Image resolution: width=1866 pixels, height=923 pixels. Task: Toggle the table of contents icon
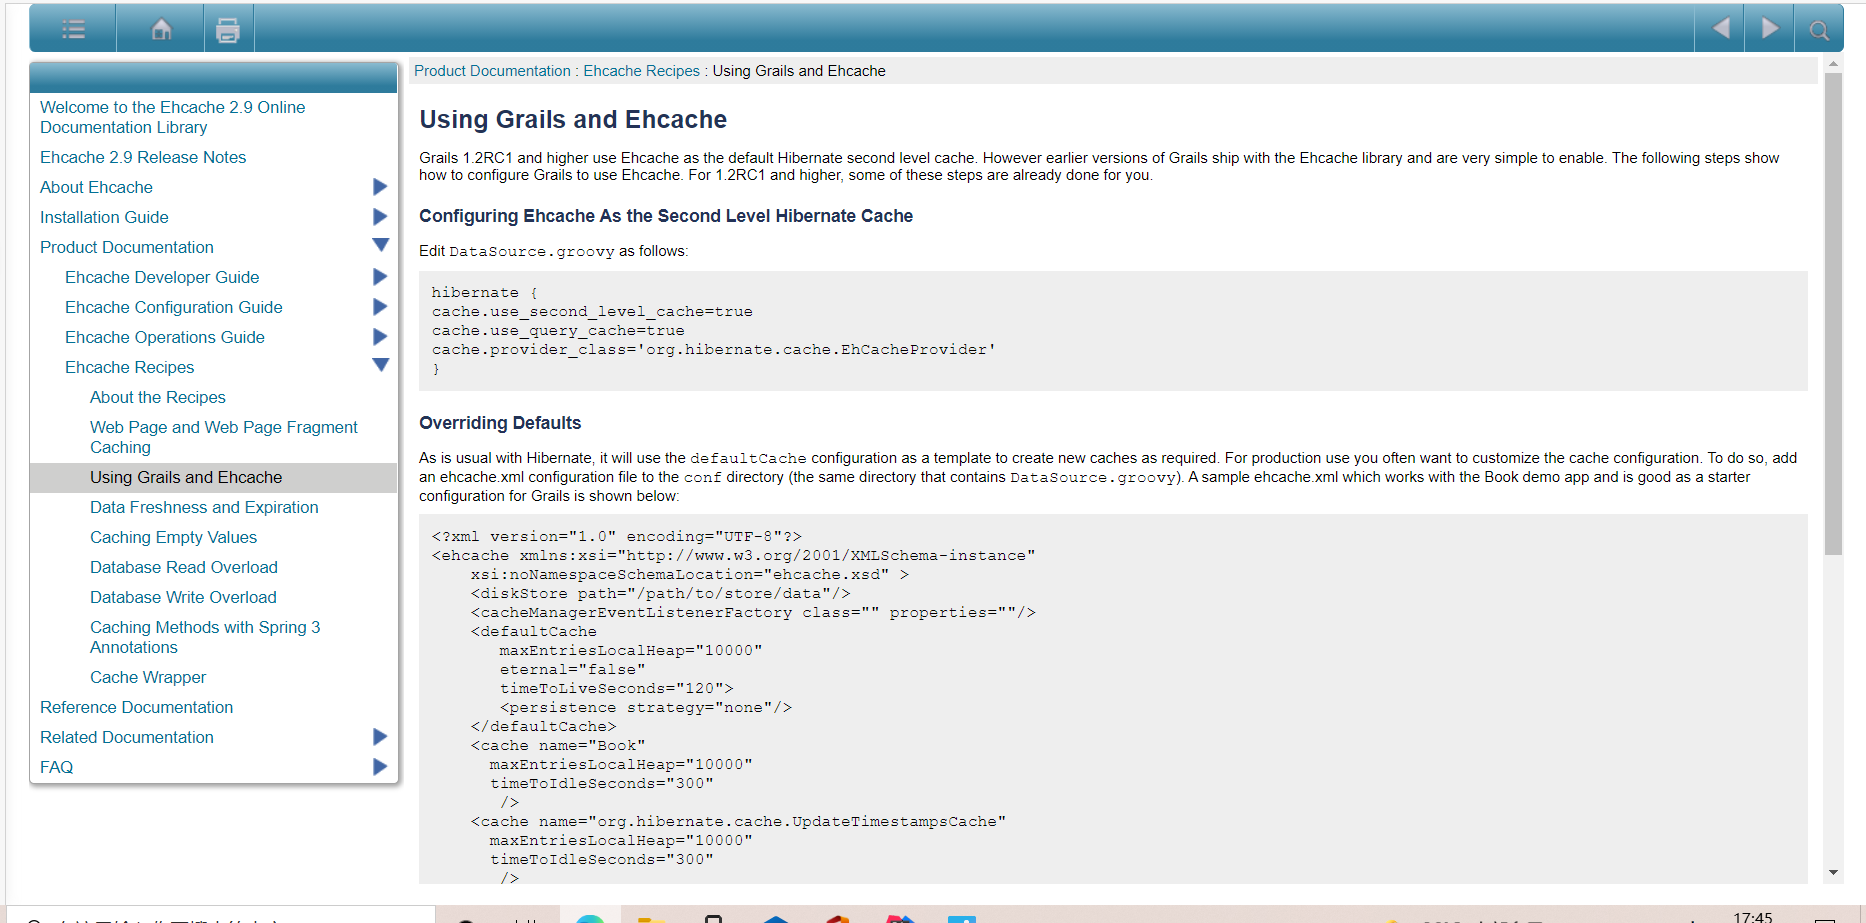73,29
